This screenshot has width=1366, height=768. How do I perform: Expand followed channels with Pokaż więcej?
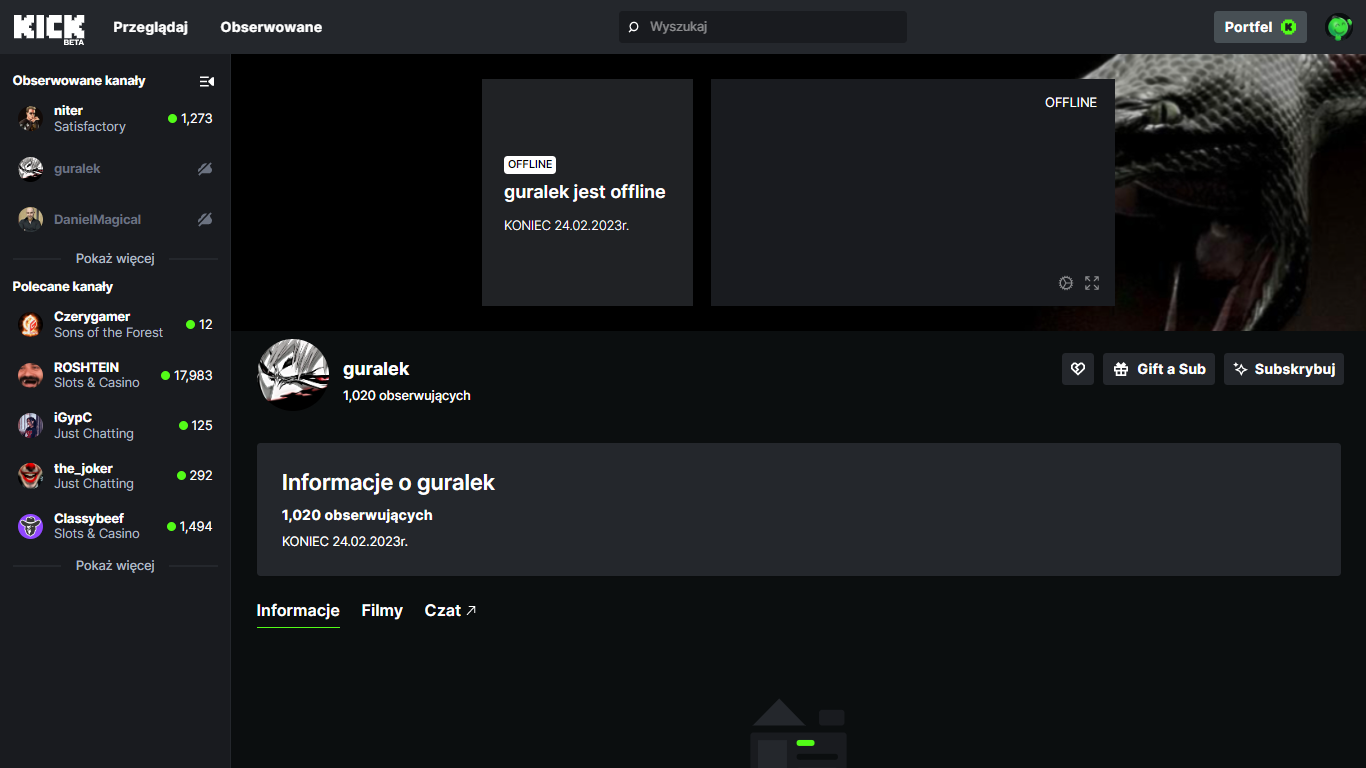[x=115, y=258]
